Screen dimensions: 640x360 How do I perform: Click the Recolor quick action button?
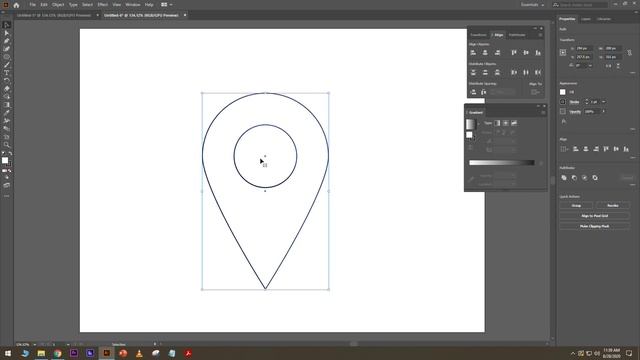pos(613,205)
